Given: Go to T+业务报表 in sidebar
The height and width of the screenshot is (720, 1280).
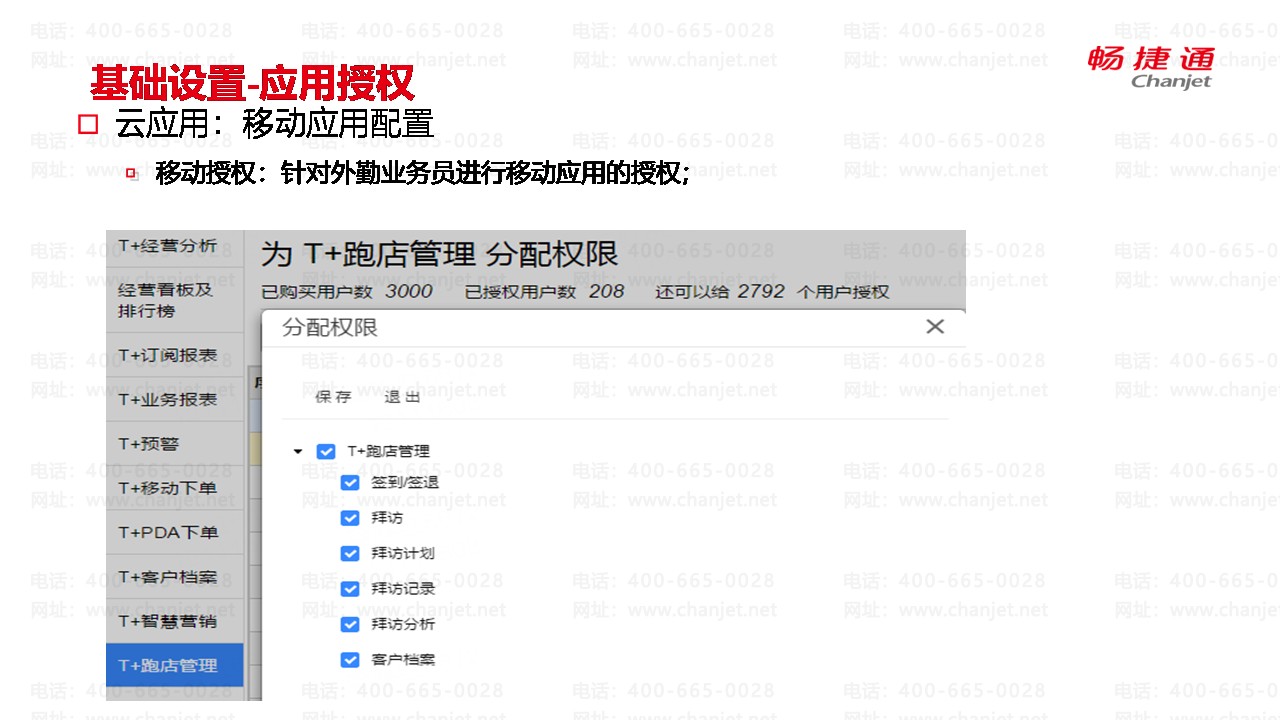Looking at the screenshot, I should pos(175,399).
